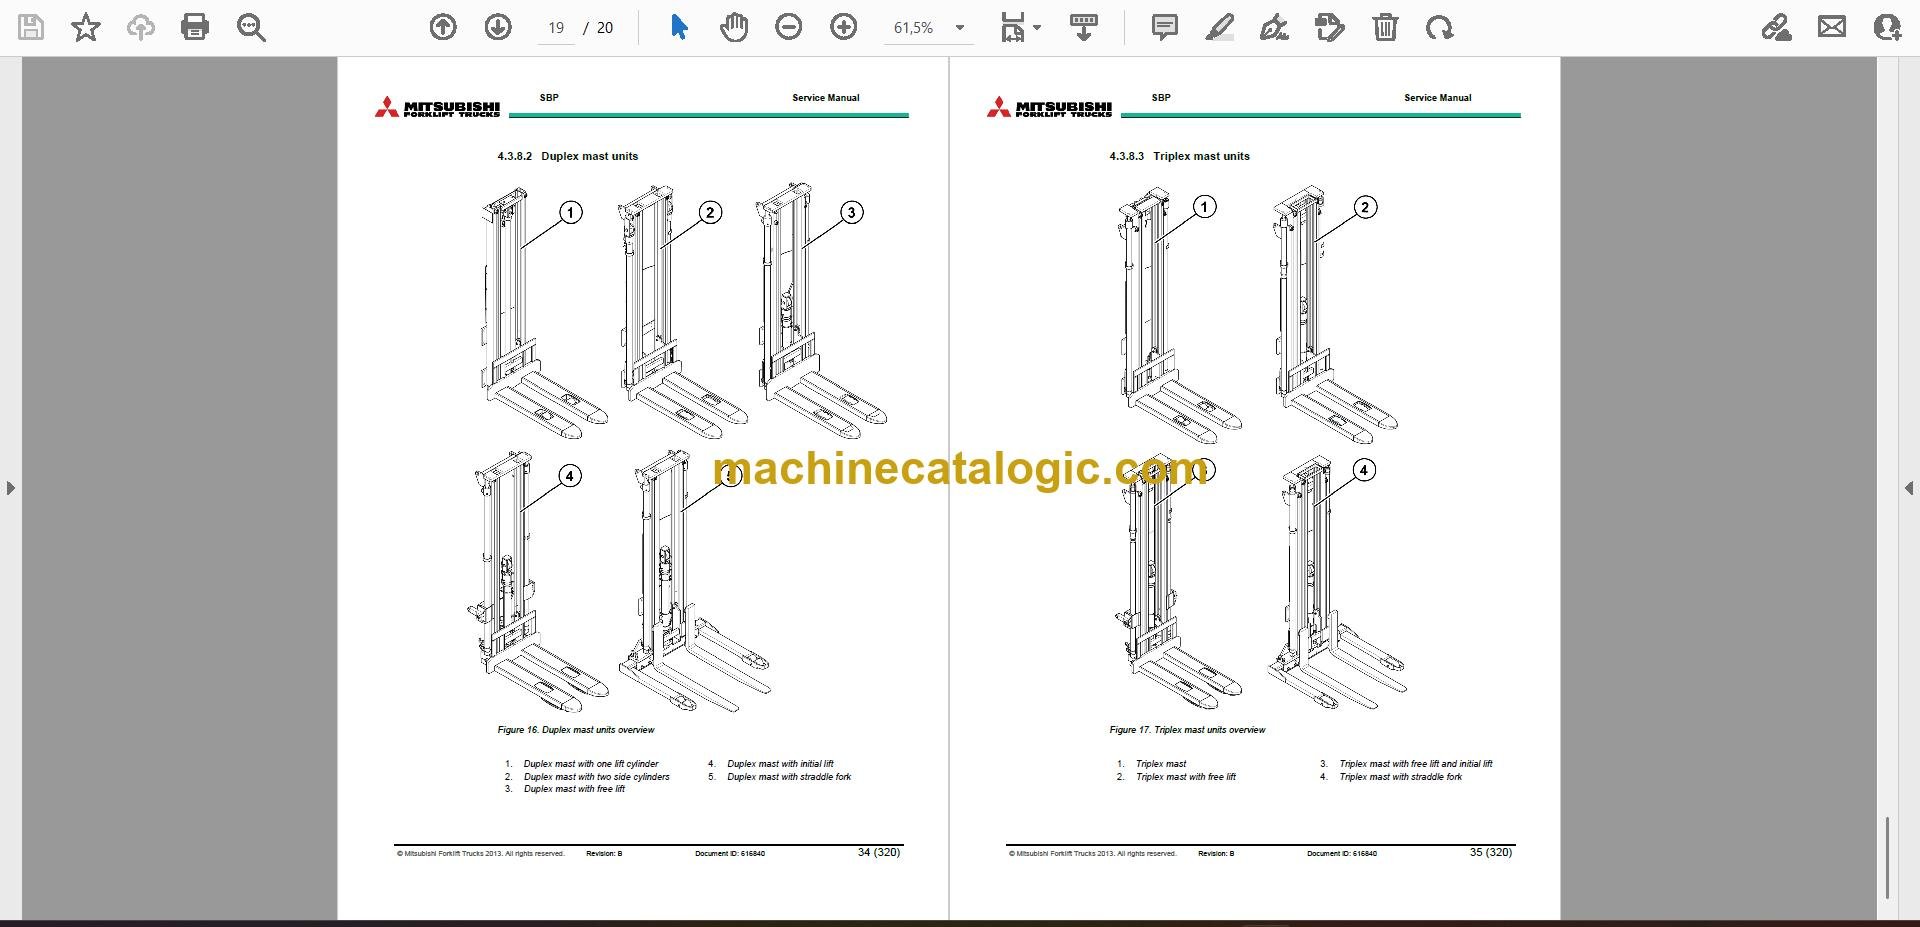
Task: Click 'Duplex mast with straddle fork' text
Action: (x=789, y=777)
